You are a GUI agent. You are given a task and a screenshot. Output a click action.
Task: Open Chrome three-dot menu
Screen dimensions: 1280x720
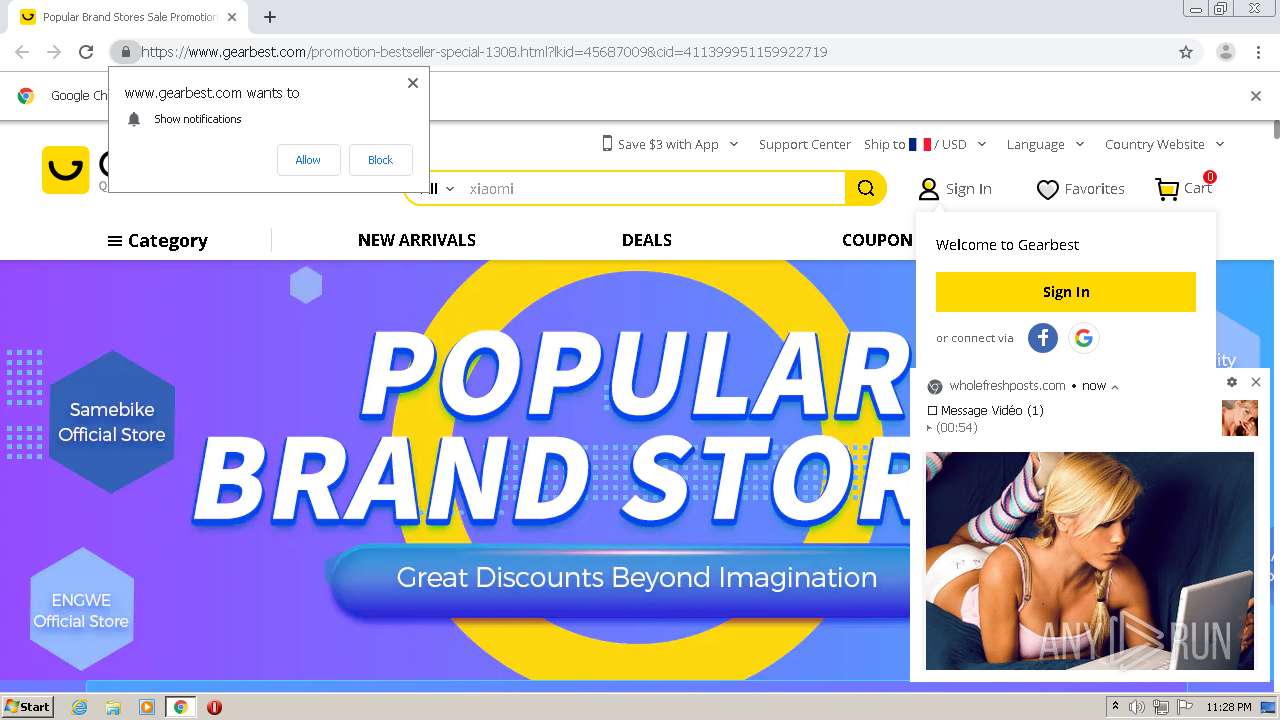coord(1257,52)
